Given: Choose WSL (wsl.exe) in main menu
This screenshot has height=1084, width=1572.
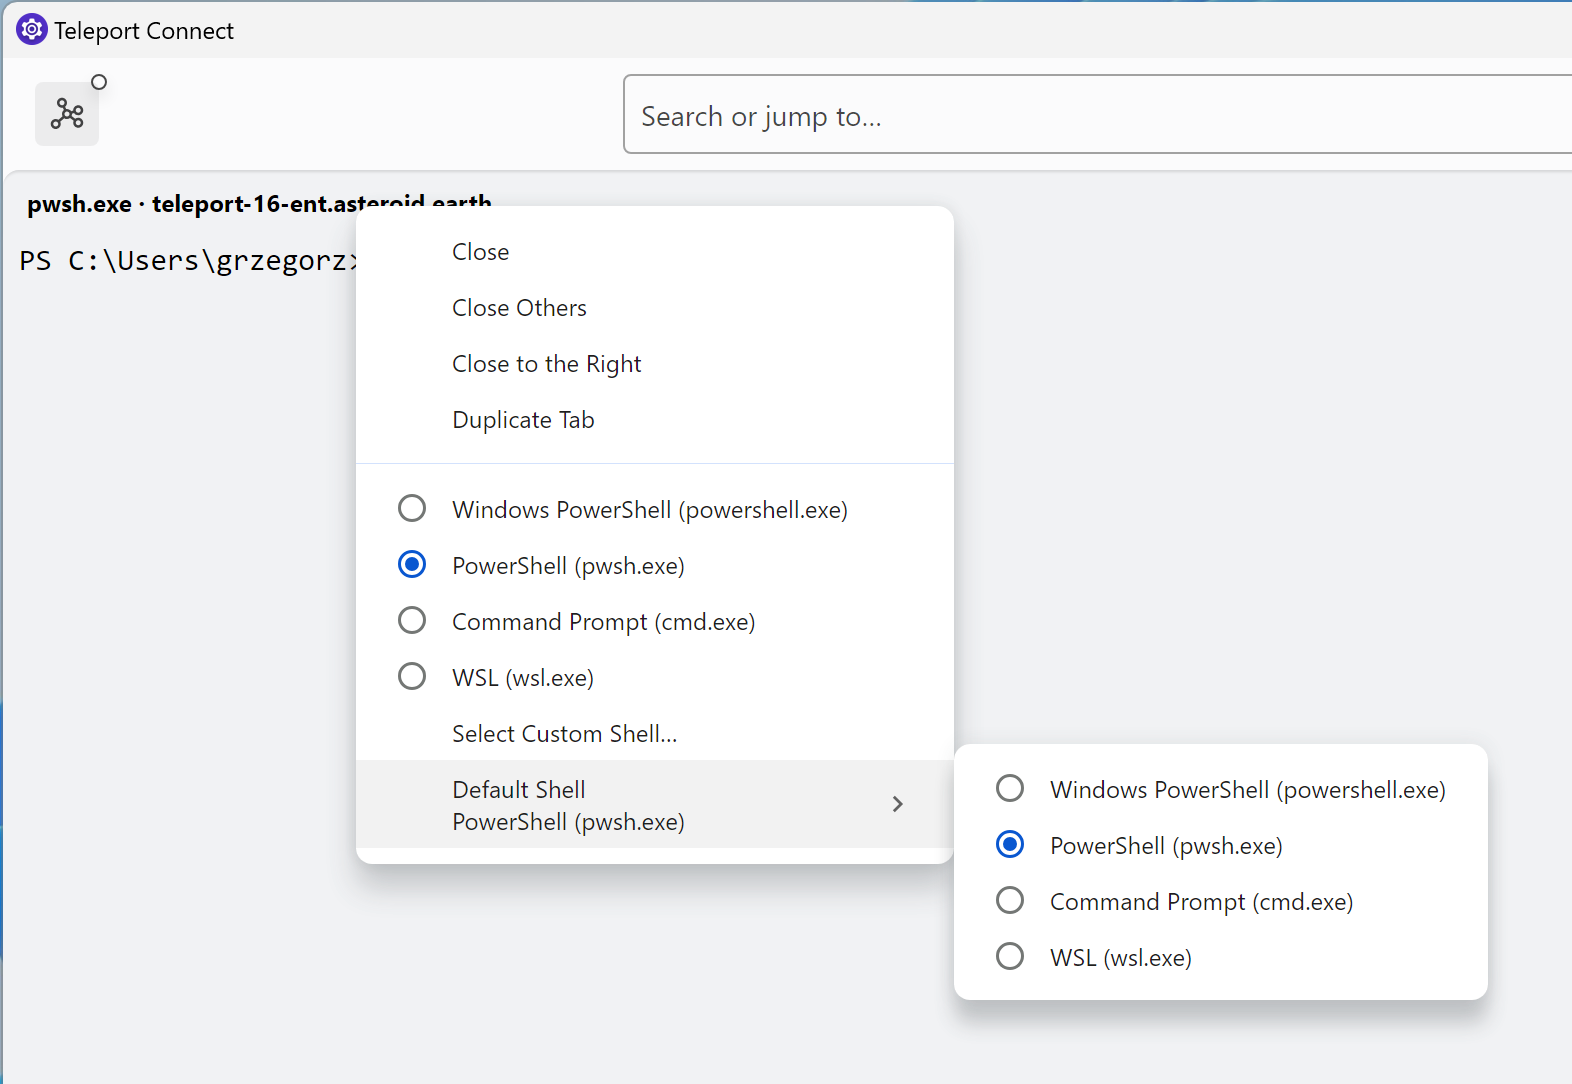Looking at the screenshot, I should point(412,677).
